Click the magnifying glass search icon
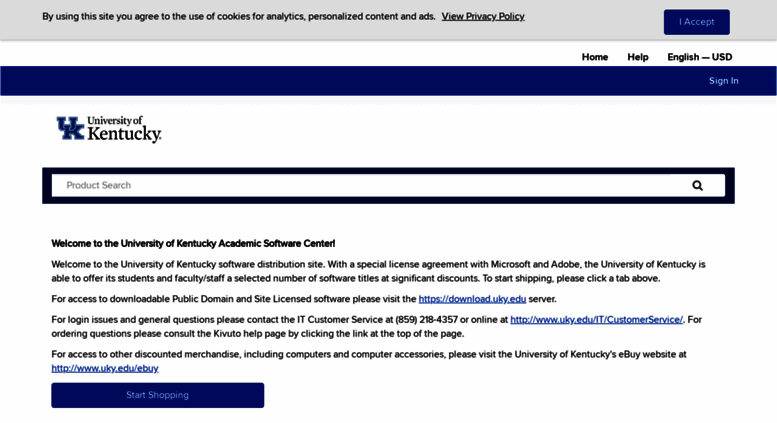 pos(697,185)
